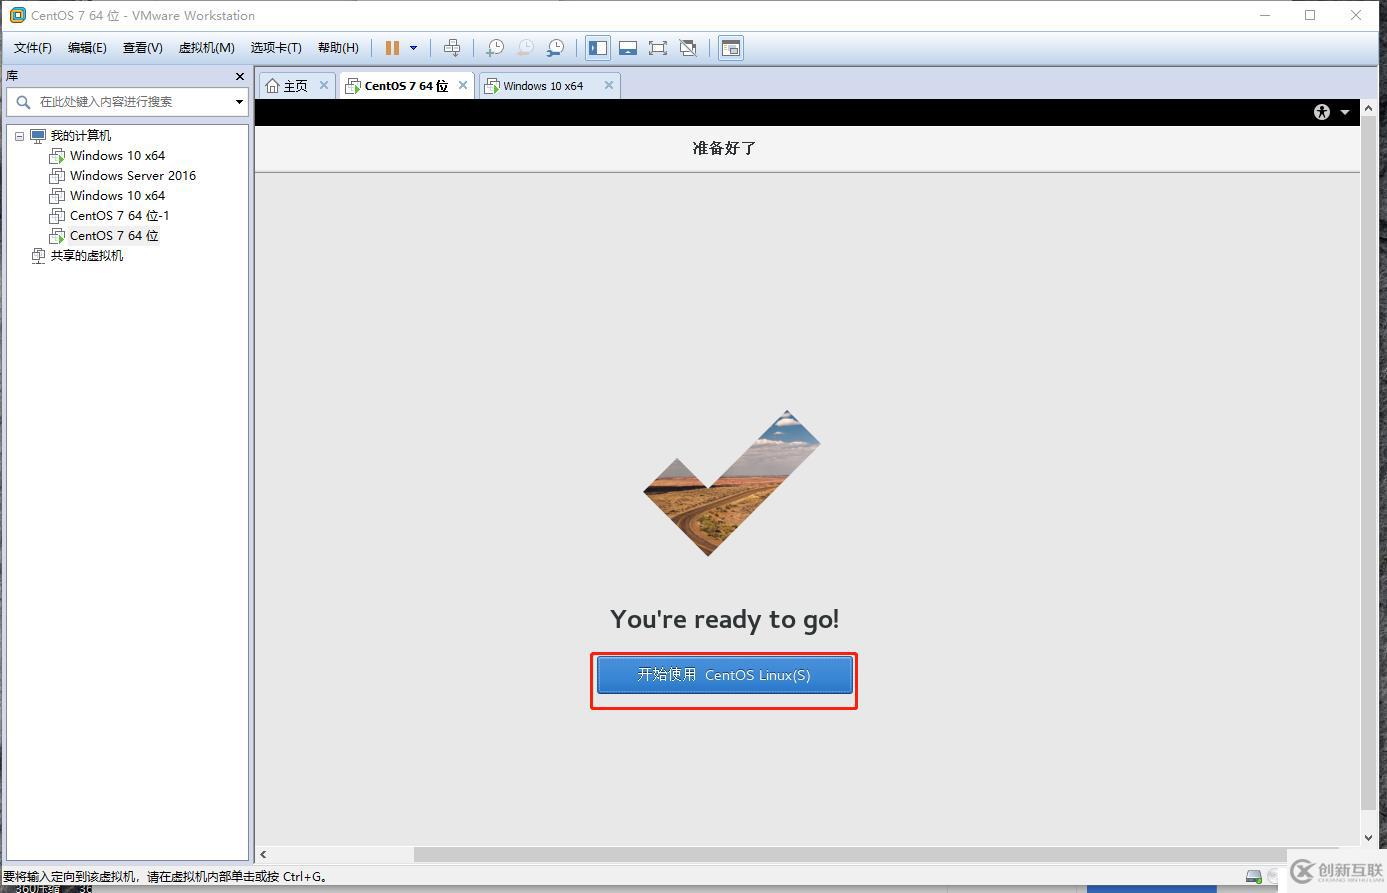Select second Windows 10 x64 below Server 2016
Viewport: 1387px width, 893px height.
(117, 196)
